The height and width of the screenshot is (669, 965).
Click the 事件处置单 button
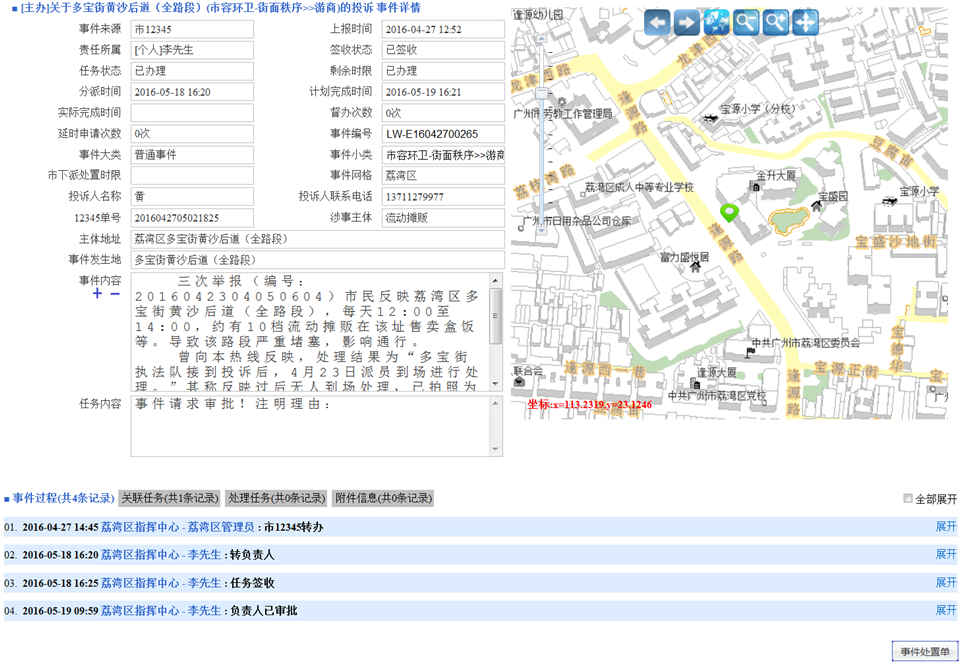[925, 652]
